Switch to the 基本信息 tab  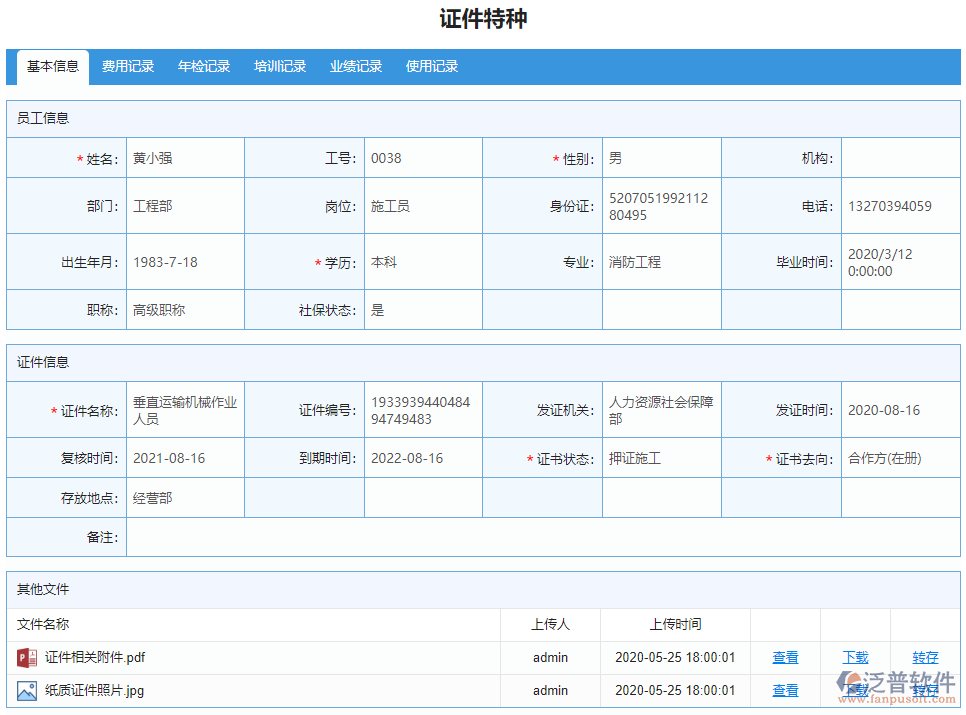pos(53,67)
